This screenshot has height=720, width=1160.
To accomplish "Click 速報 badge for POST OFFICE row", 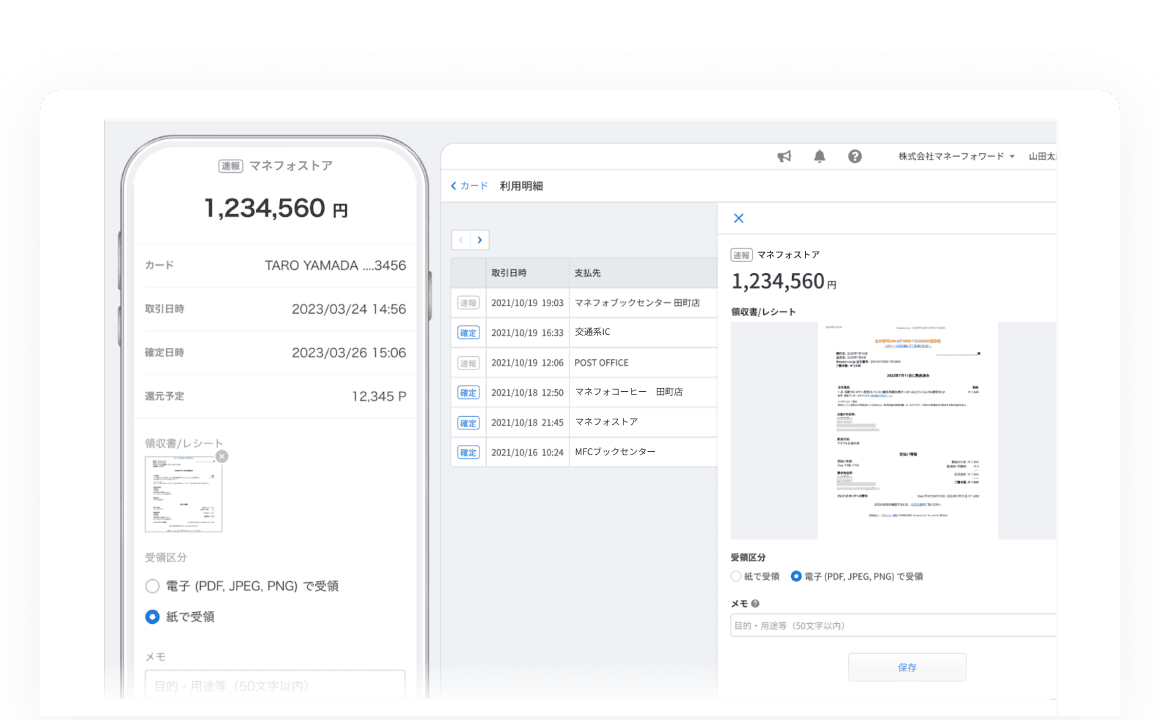I will point(468,363).
